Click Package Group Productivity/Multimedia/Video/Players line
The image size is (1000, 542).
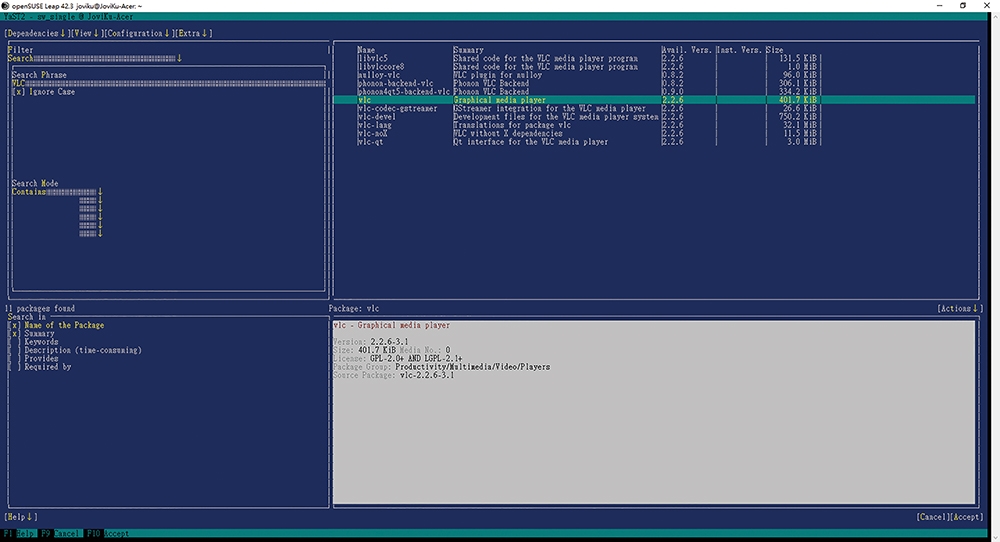click(x=441, y=367)
